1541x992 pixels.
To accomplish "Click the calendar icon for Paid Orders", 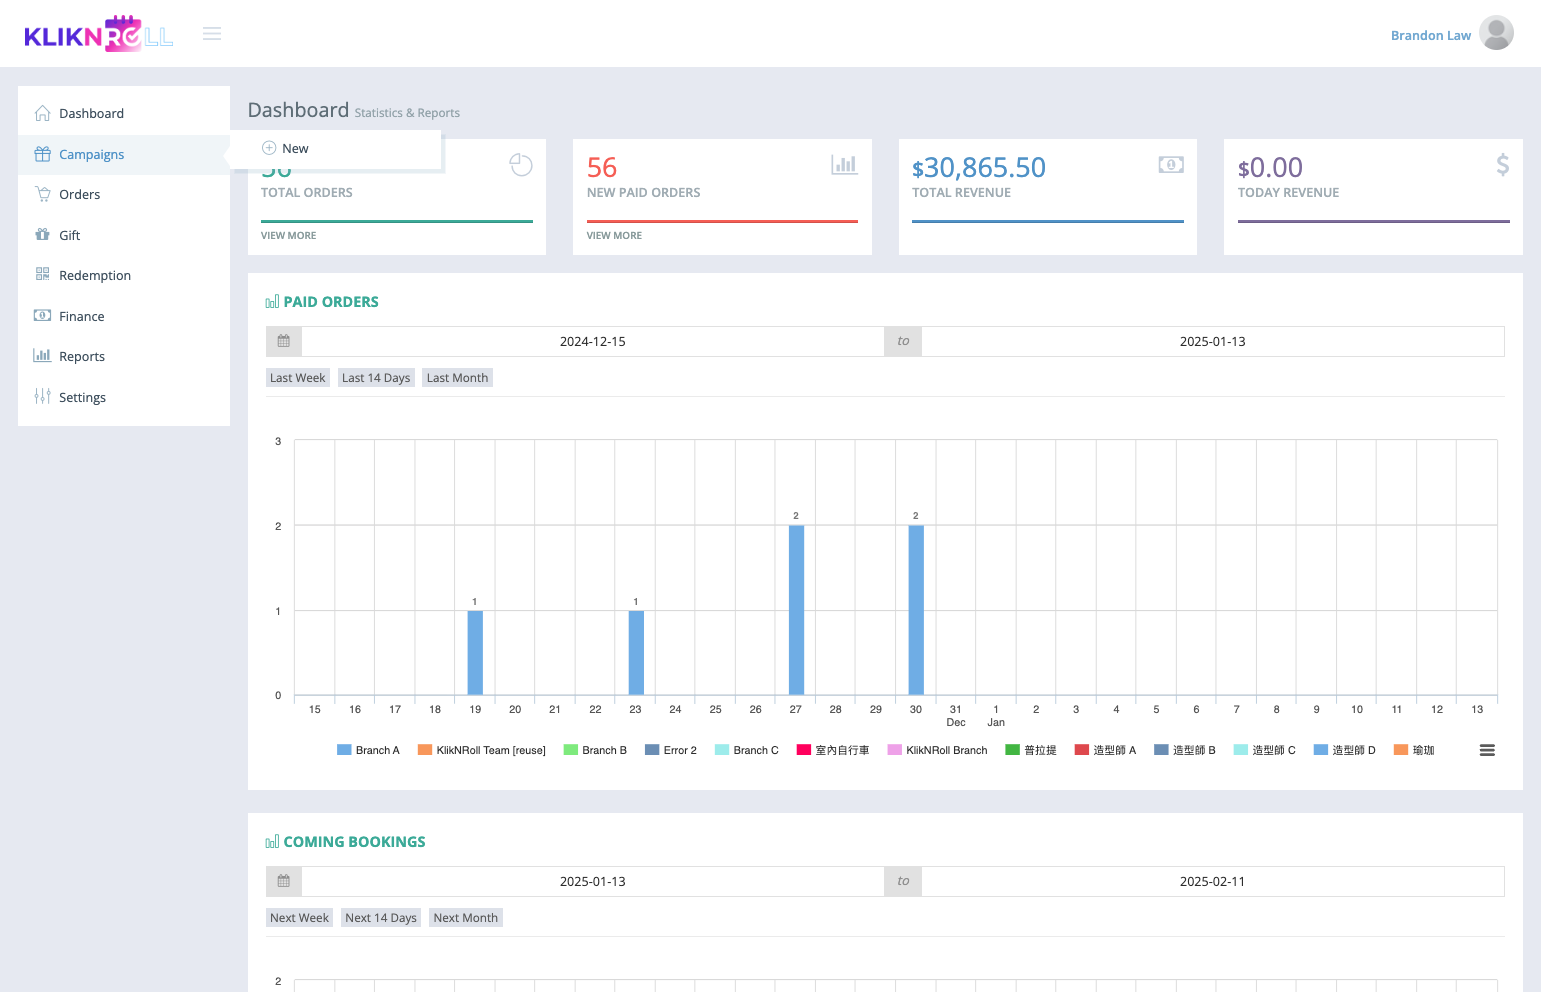I will click(284, 341).
